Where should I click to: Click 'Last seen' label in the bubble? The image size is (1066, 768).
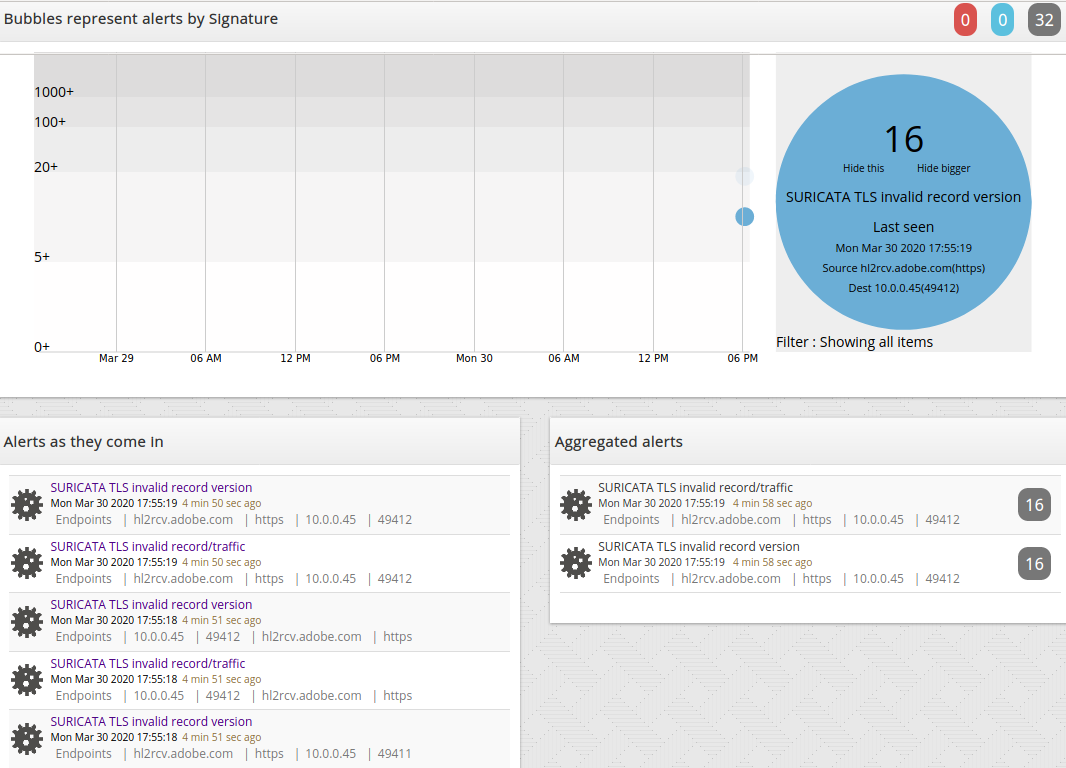pos(904,227)
